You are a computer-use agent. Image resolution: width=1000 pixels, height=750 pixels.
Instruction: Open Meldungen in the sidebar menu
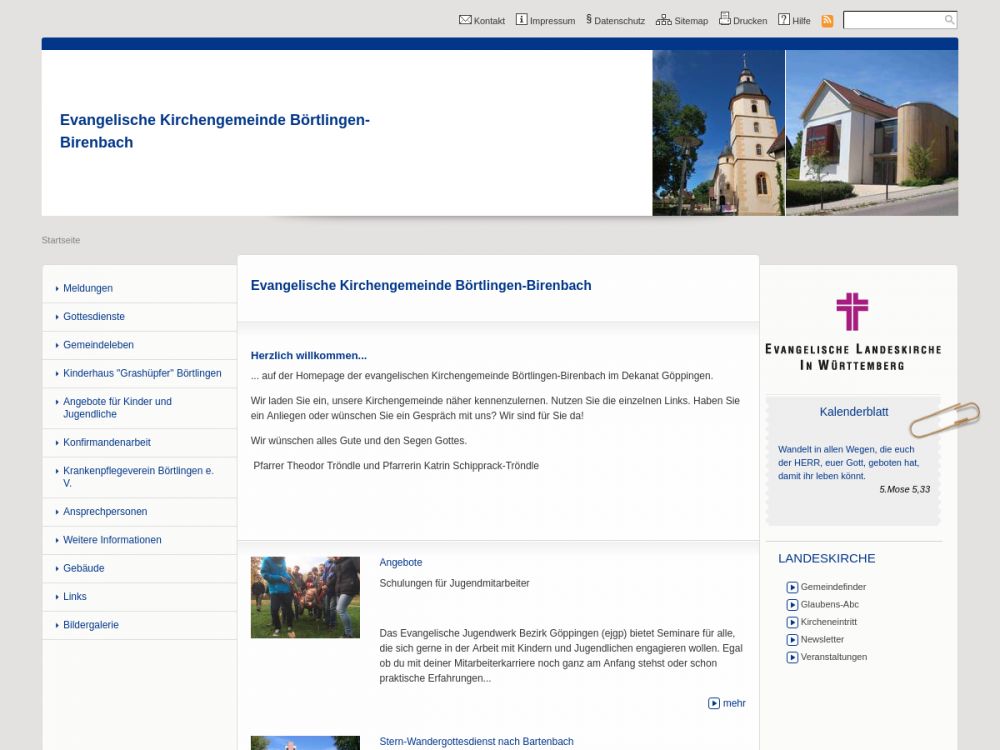click(88, 288)
